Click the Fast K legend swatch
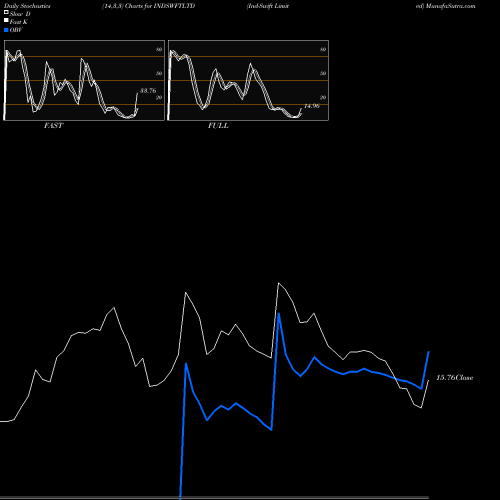Screen dimensions: 500x500 tap(6, 21)
